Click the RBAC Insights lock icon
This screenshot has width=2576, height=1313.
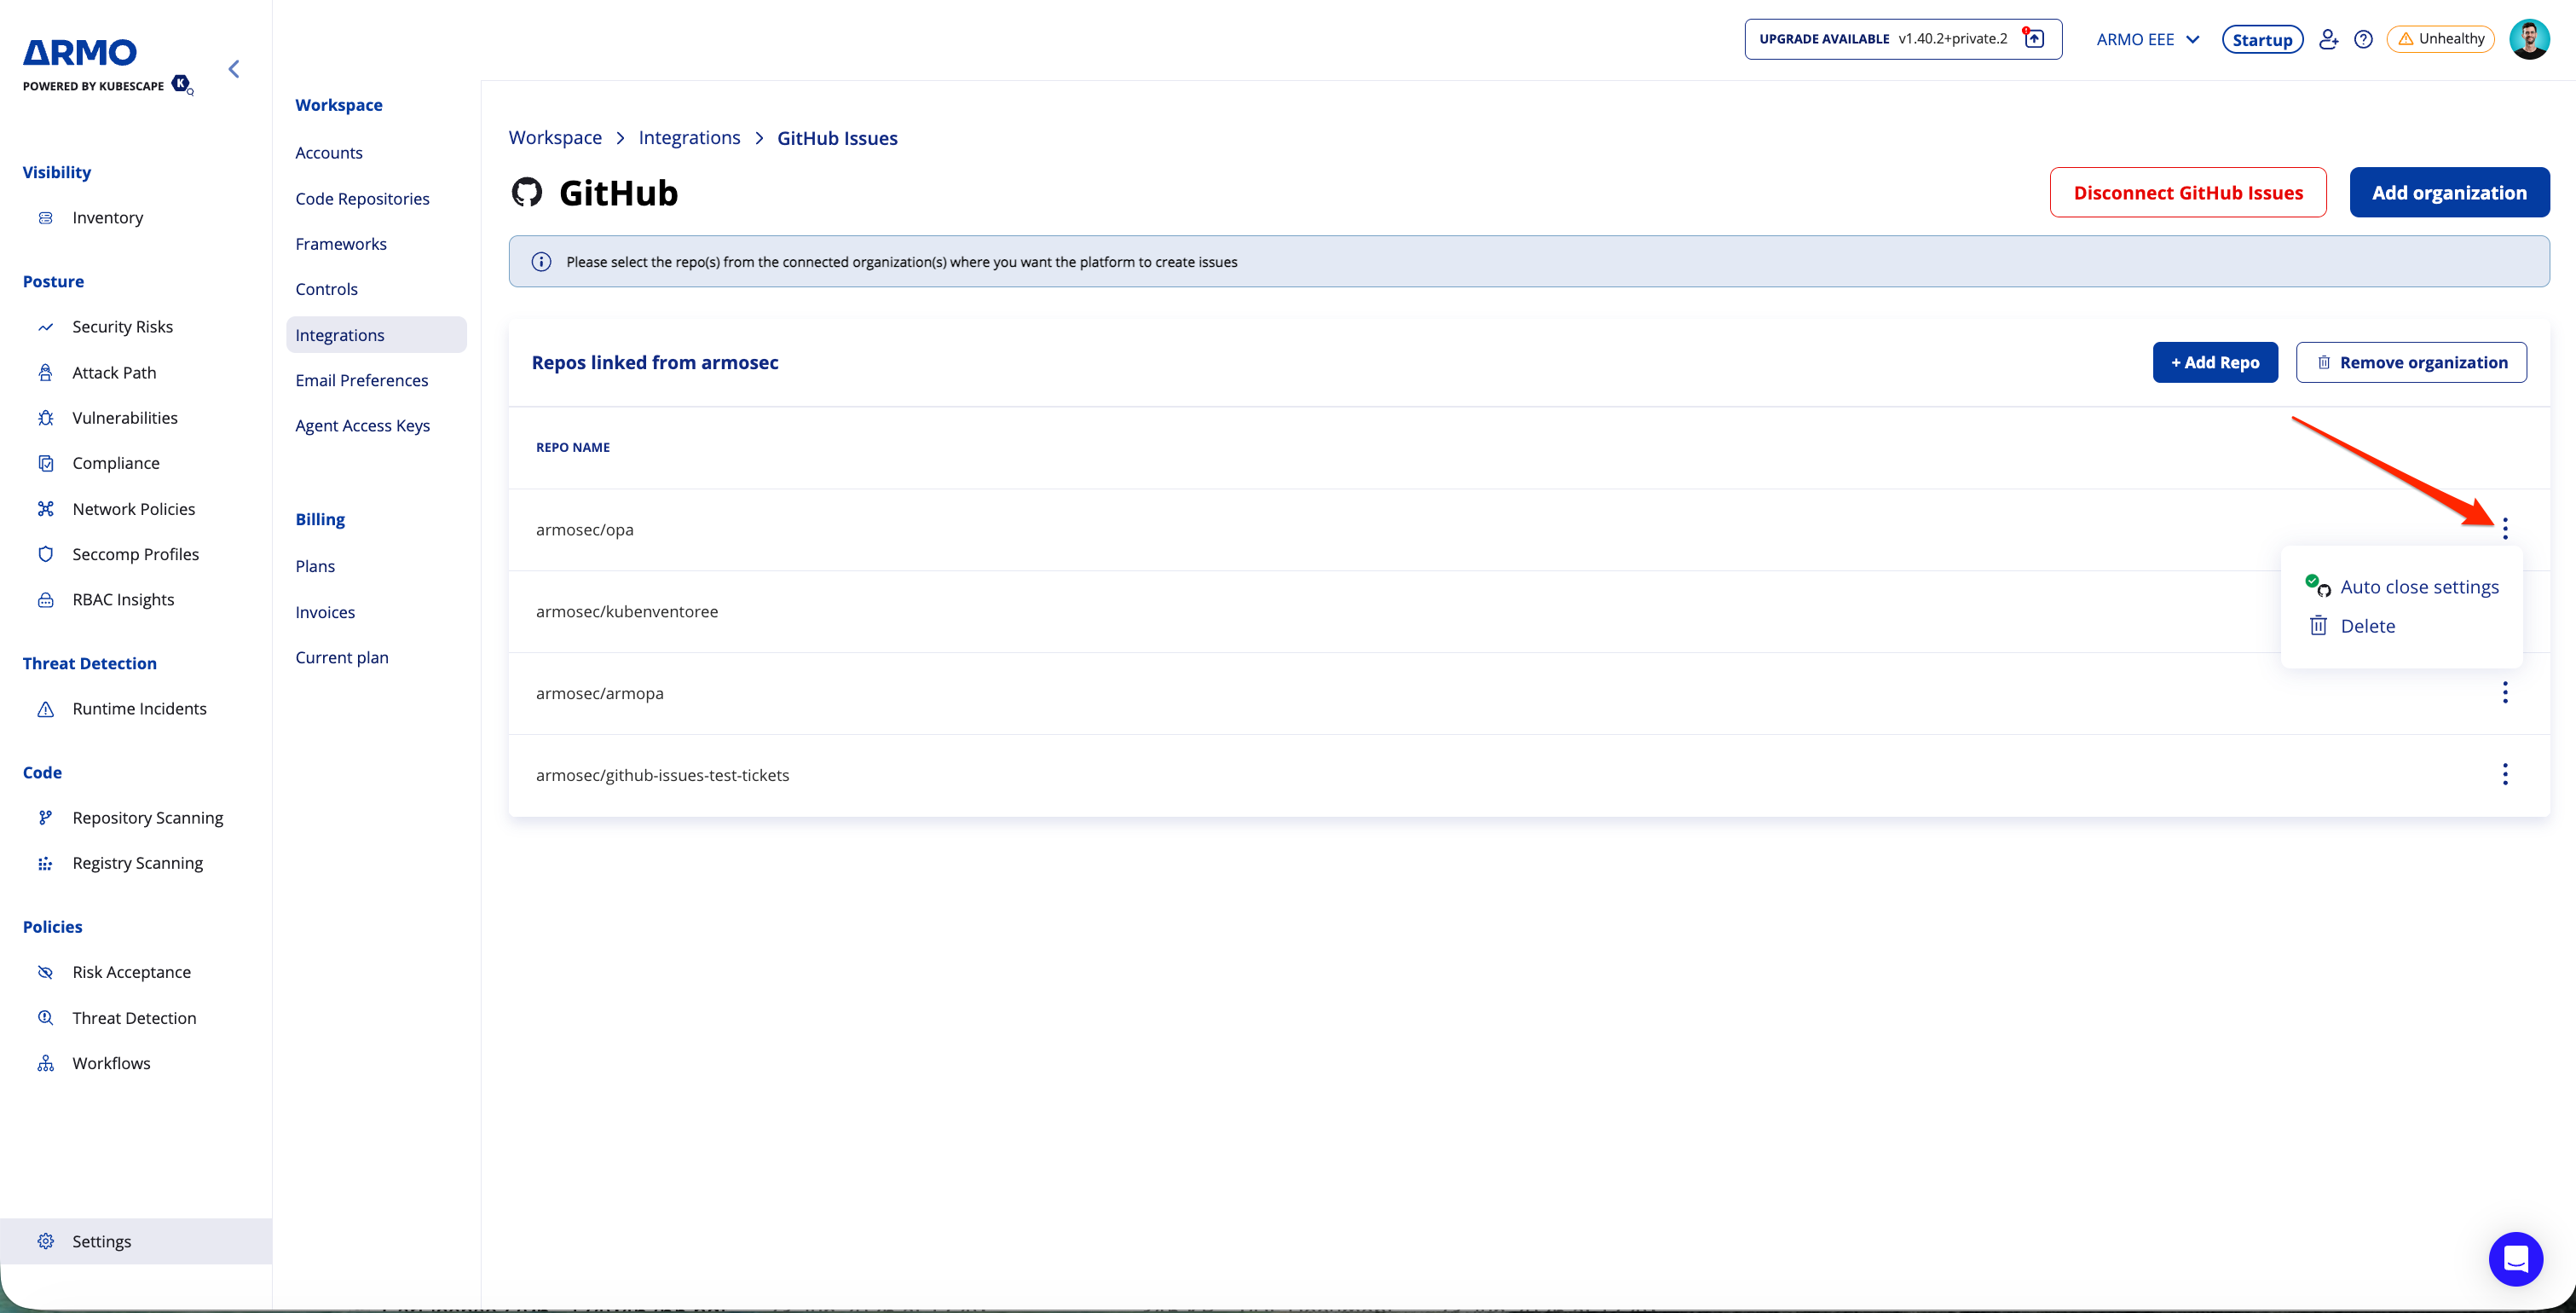45,600
